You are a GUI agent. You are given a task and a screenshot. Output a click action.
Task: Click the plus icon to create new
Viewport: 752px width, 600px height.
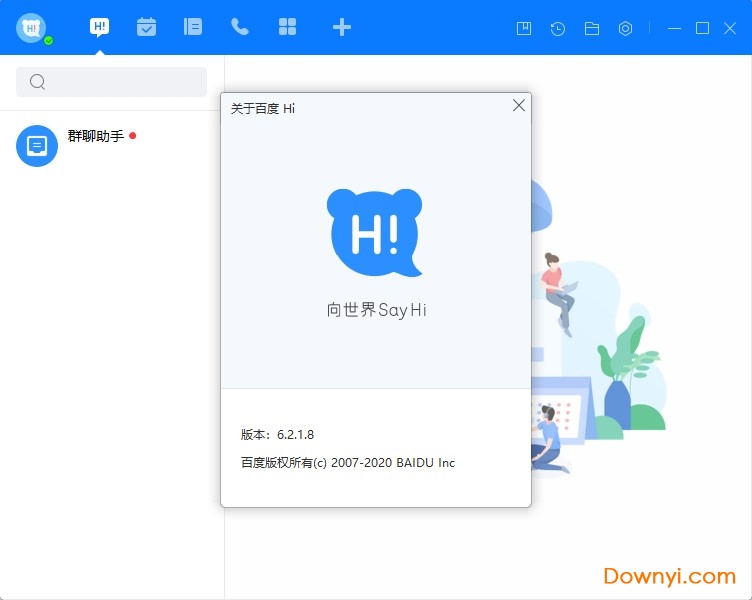342,27
